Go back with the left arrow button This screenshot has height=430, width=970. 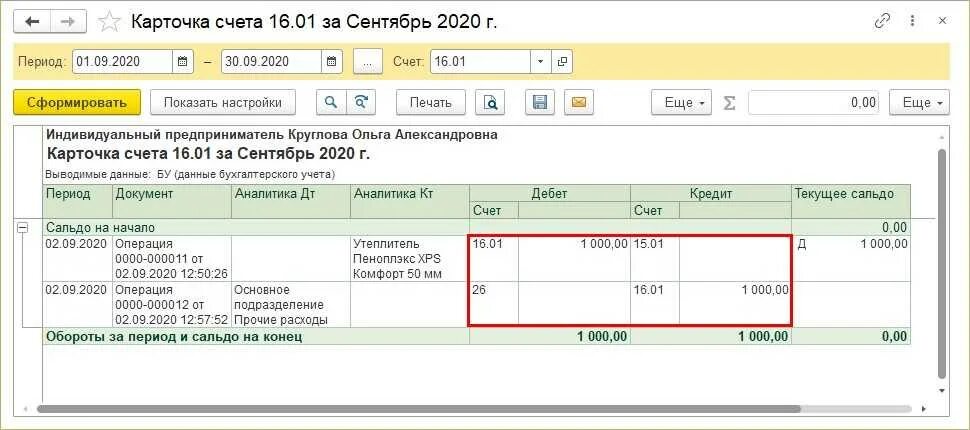click(x=32, y=22)
